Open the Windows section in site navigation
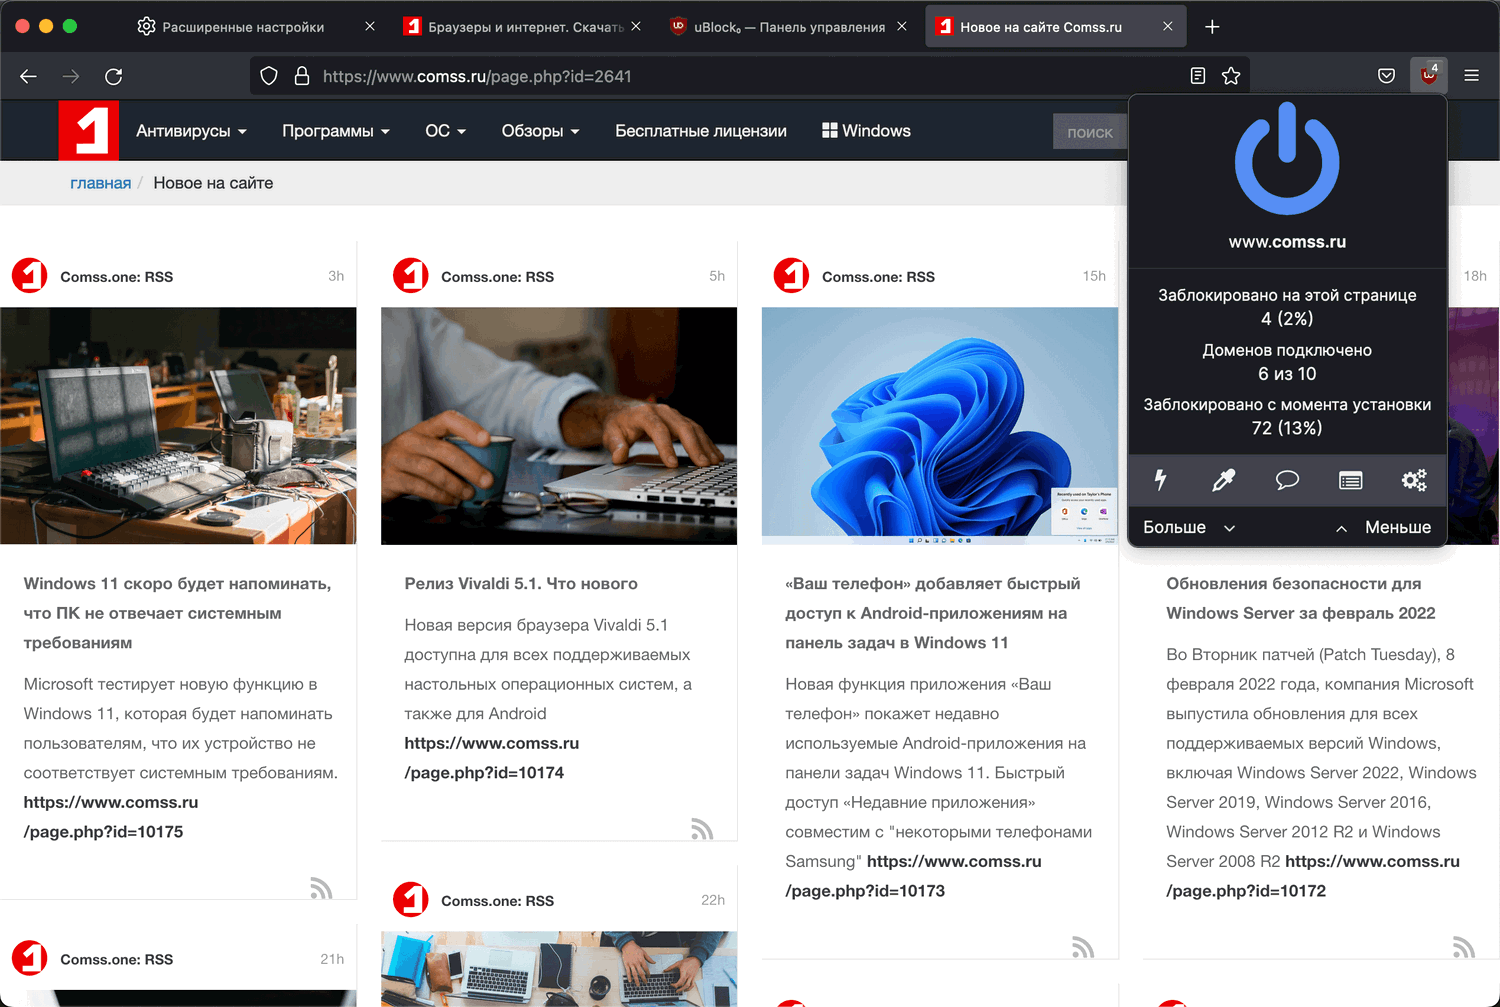Viewport: 1500px width, 1007px height. [866, 131]
